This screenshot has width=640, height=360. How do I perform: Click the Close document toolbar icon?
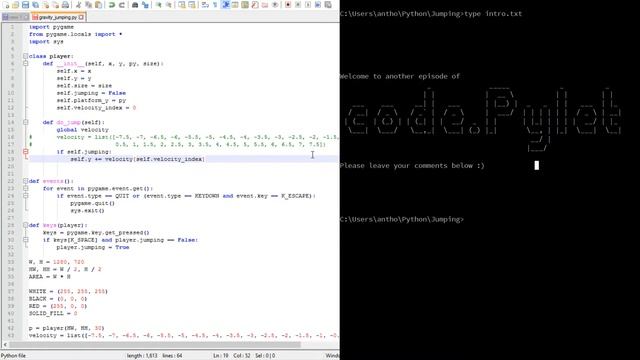tap(45, 5)
